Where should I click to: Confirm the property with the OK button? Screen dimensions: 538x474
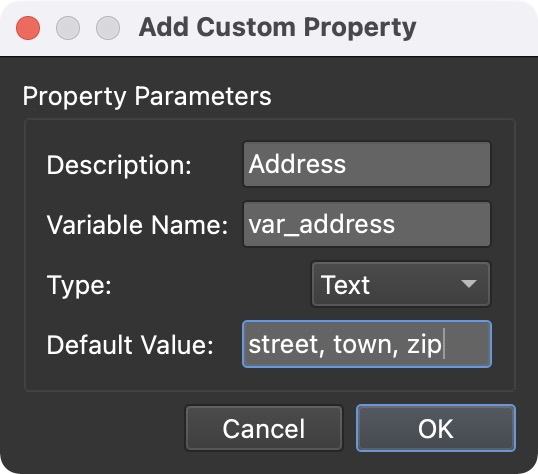(x=436, y=428)
